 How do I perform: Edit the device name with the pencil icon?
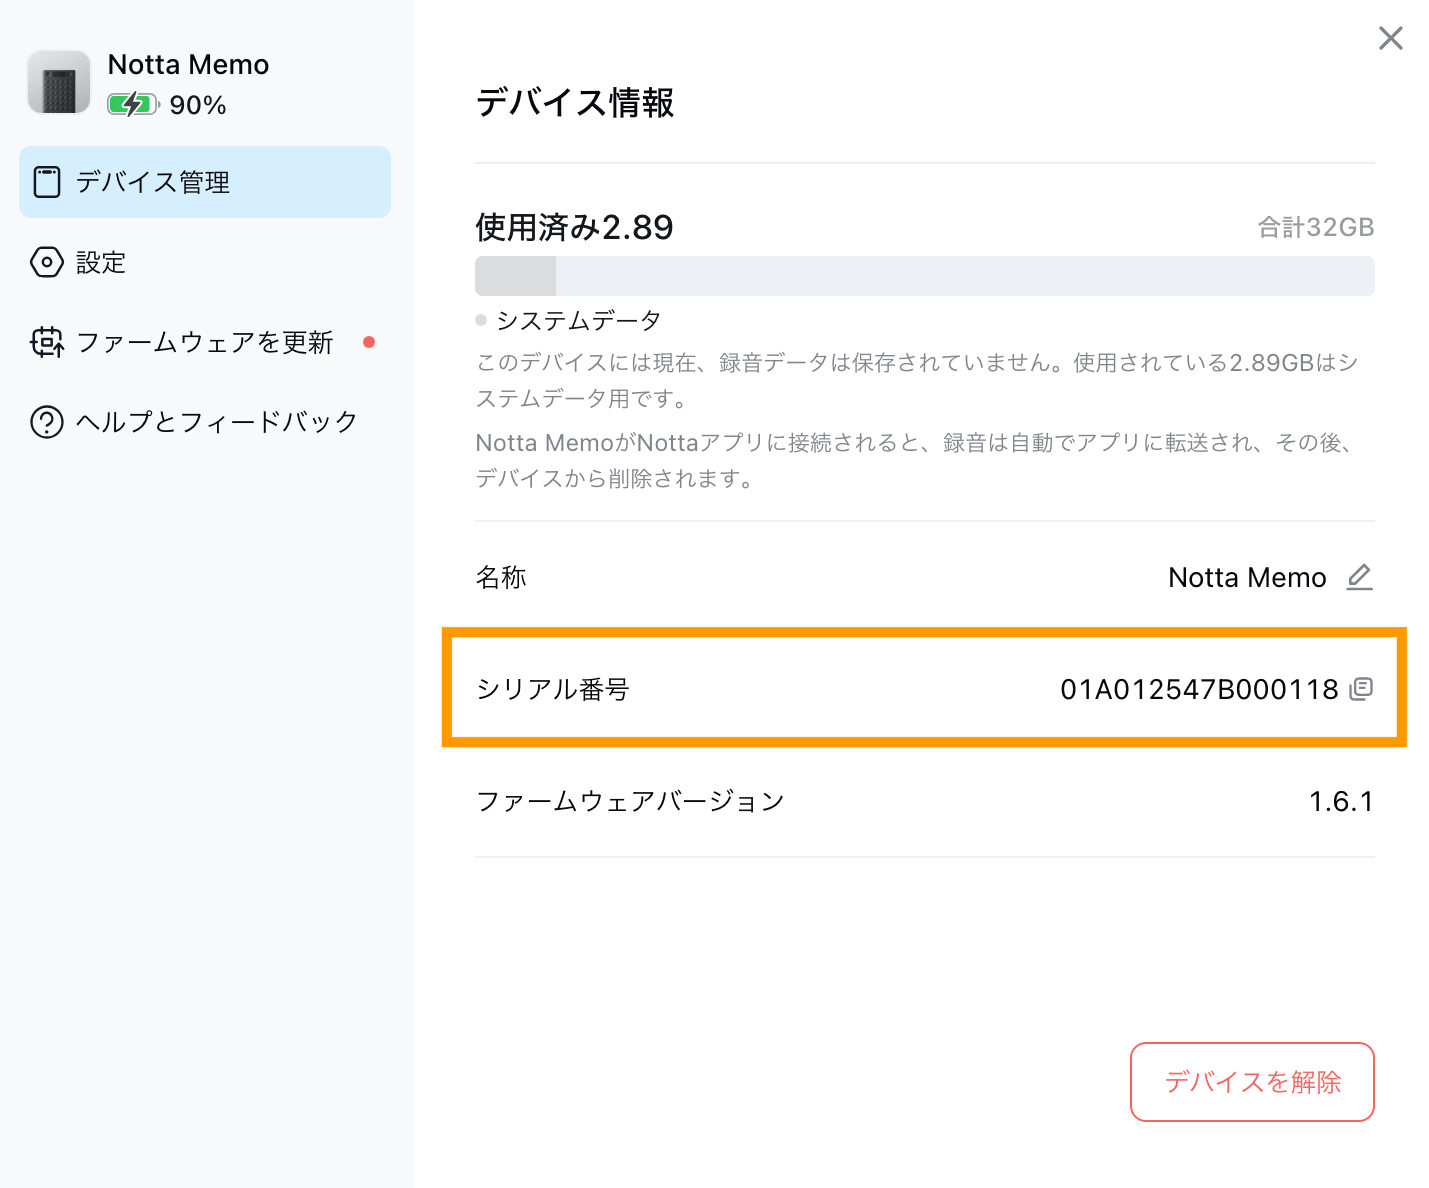pos(1359,577)
